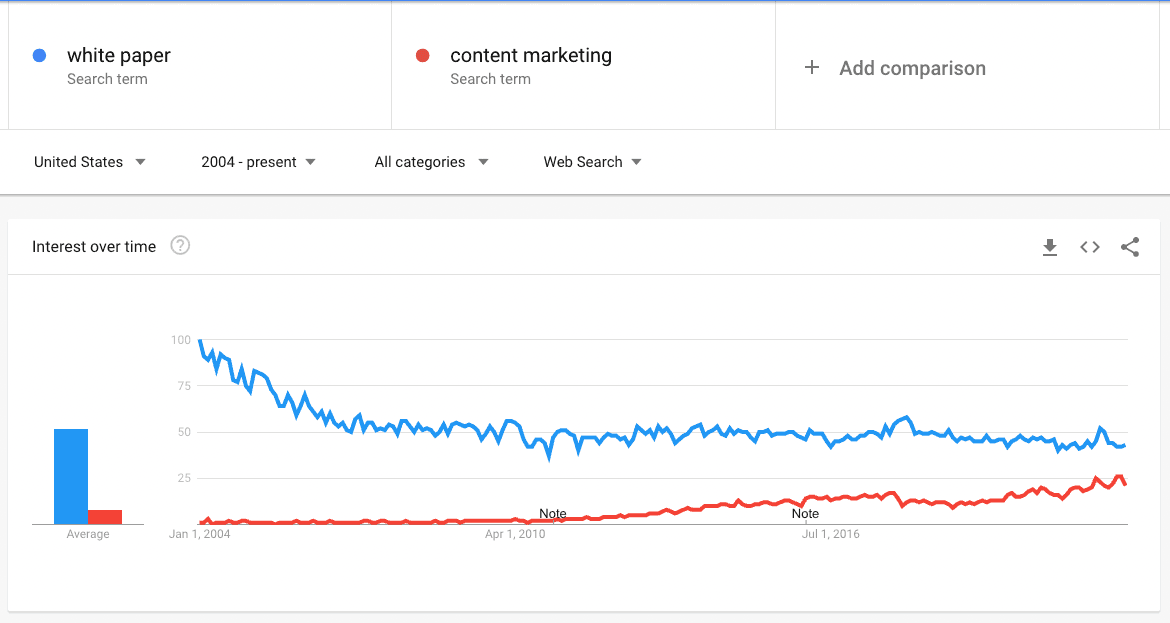Download the Interest over time data
1170x623 pixels.
click(1050, 247)
